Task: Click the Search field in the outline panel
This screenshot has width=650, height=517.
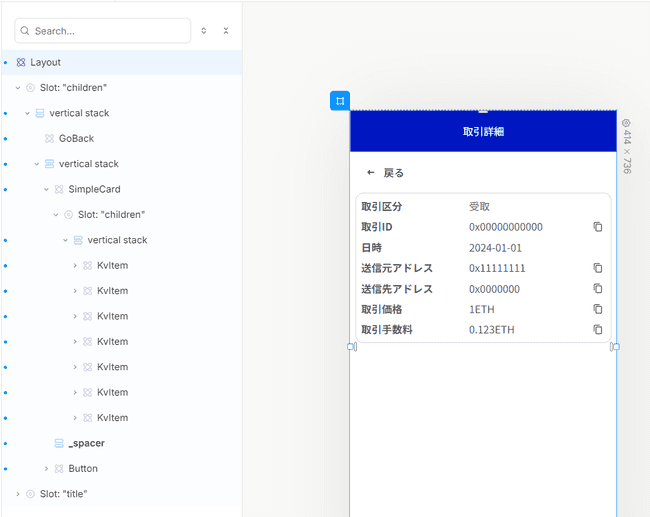Action: pos(102,31)
